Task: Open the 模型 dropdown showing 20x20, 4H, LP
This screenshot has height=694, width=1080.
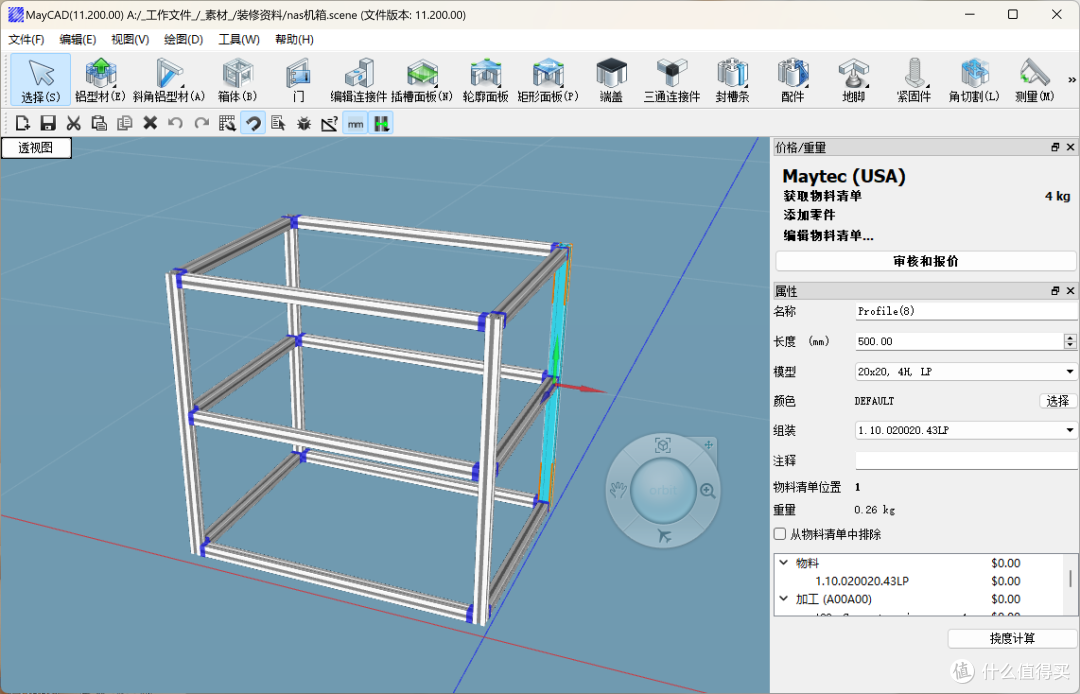Action: [966, 371]
